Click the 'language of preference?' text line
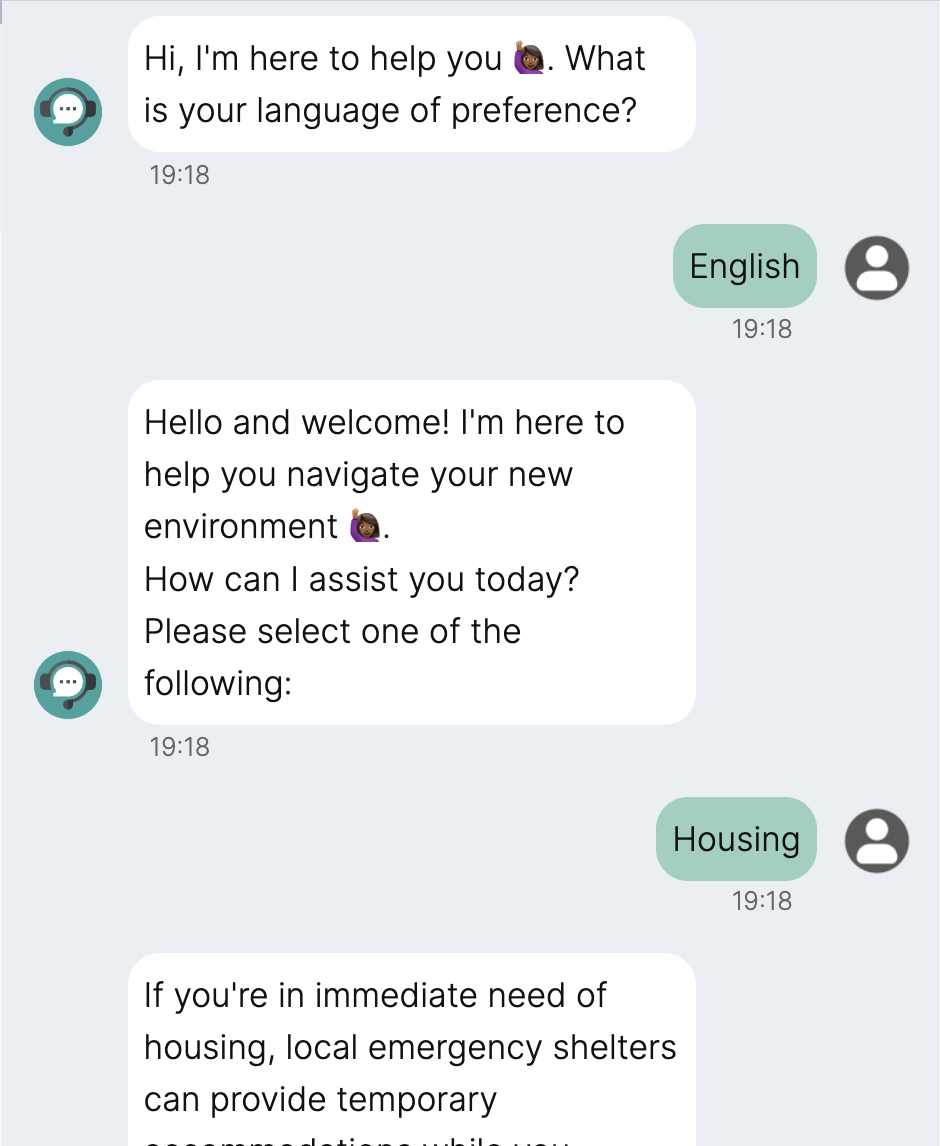 tap(390, 110)
